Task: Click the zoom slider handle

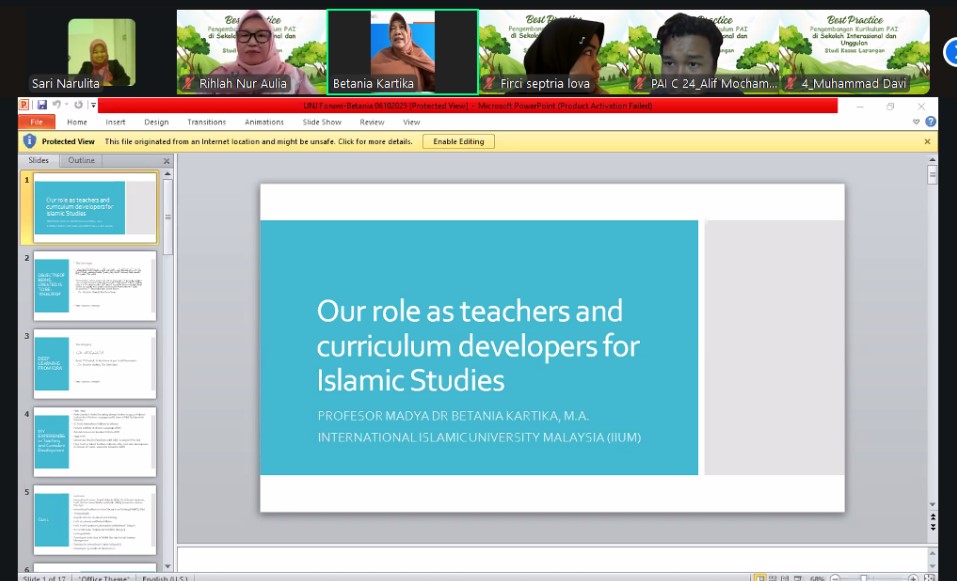Action: pos(863,578)
